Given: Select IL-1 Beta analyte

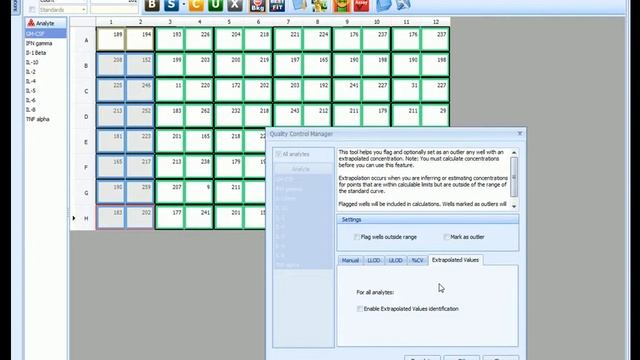Looking at the screenshot, I should click(46, 53).
